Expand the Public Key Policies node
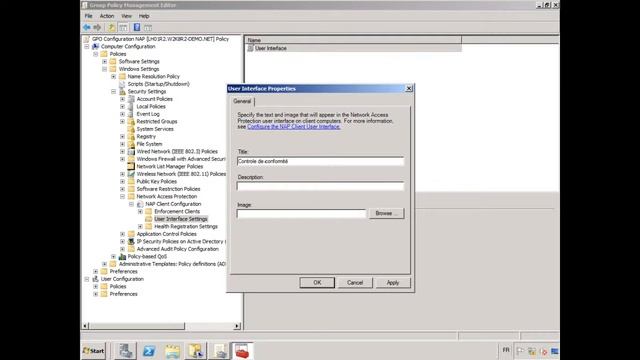Viewport: 640px width, 360px height. [122, 181]
